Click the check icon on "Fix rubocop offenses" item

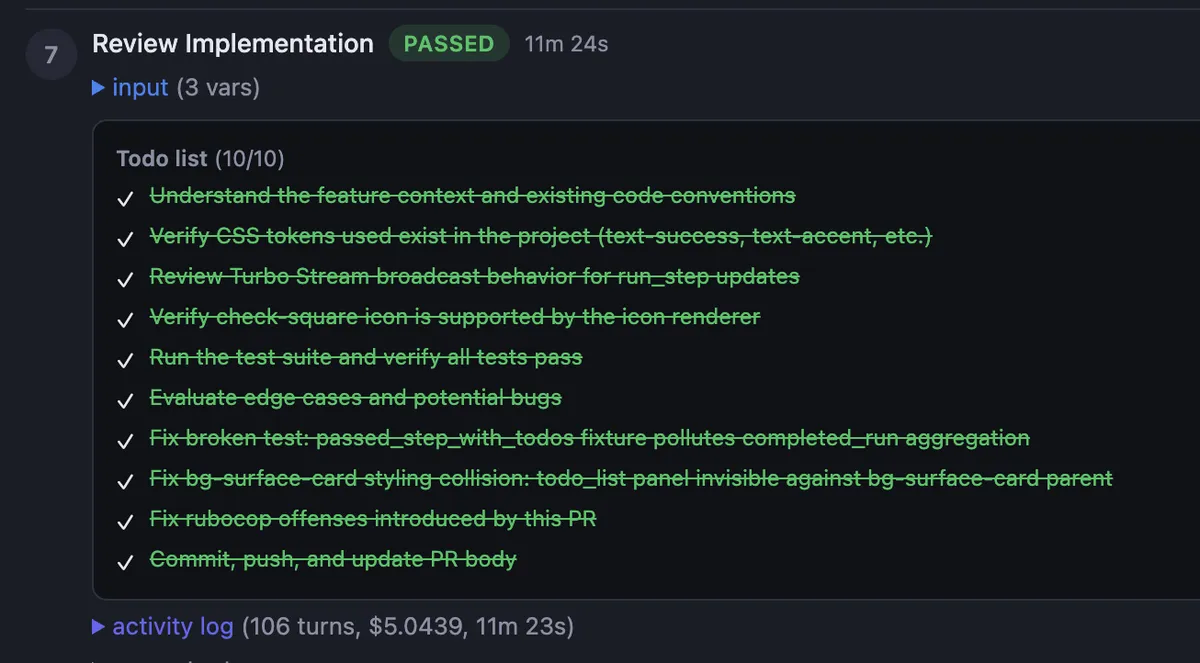click(x=125, y=521)
